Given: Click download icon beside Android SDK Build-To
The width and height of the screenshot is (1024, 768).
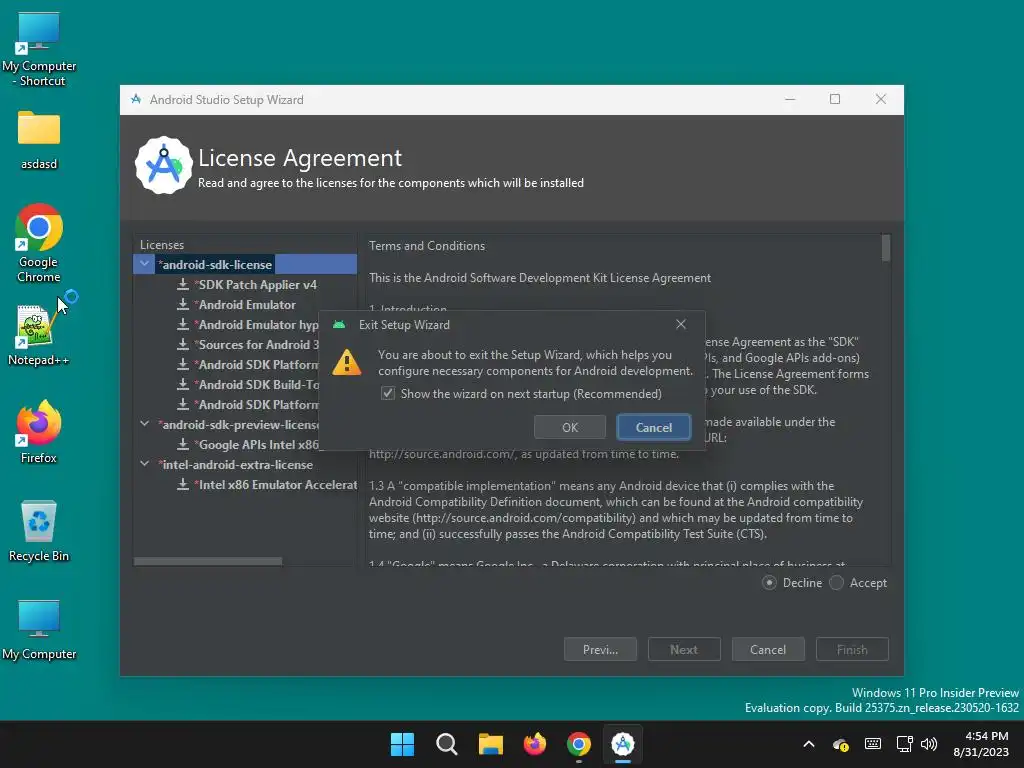Looking at the screenshot, I should coord(183,385).
